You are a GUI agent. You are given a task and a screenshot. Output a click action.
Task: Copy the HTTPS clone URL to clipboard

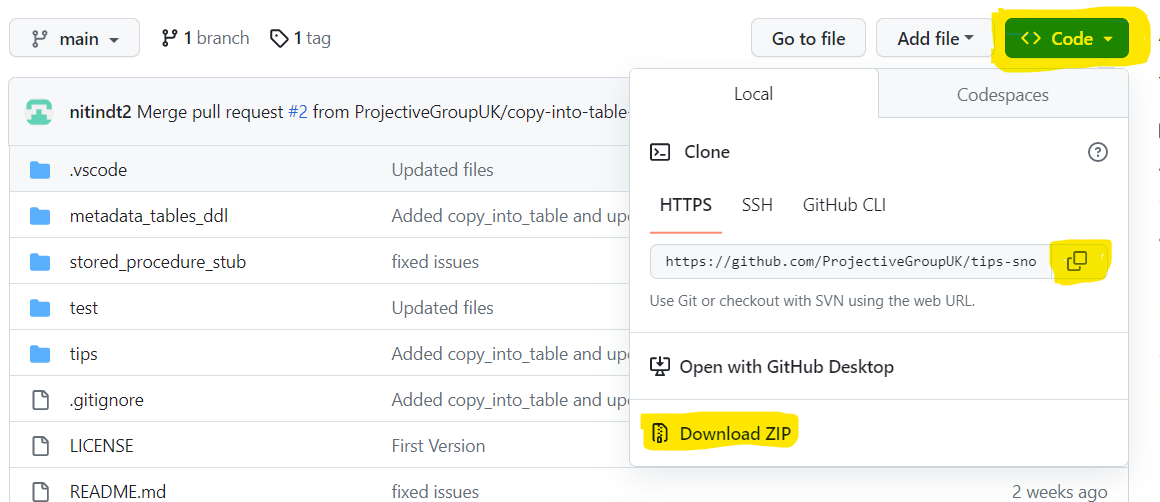click(x=1077, y=261)
